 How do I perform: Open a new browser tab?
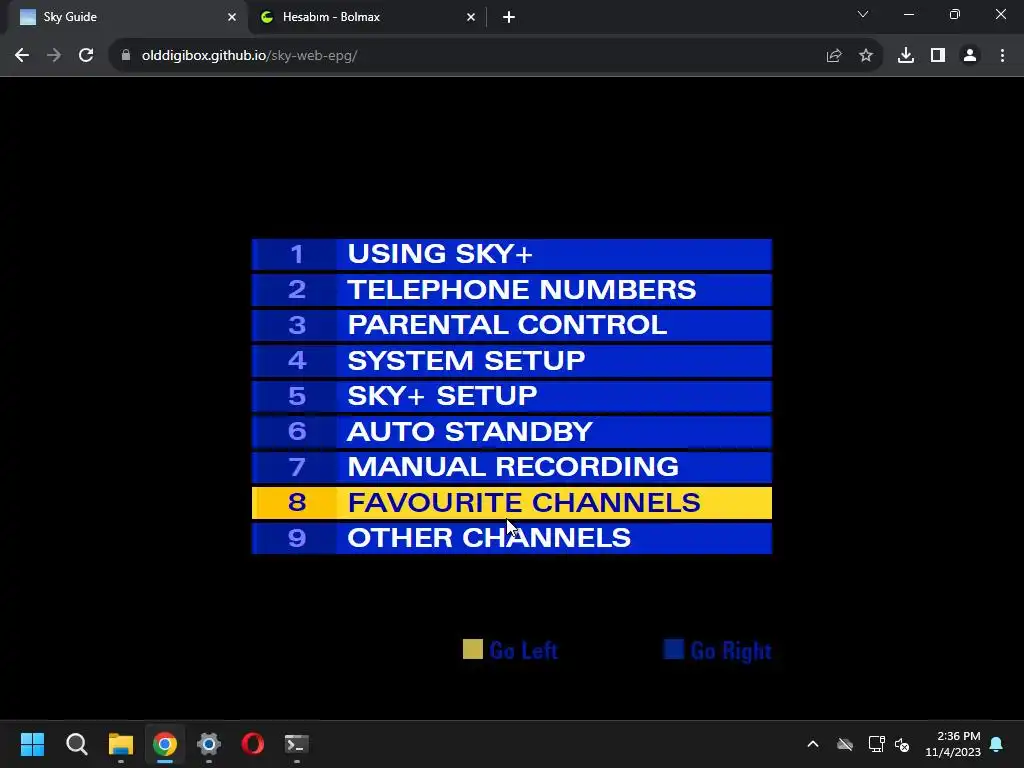tap(509, 17)
